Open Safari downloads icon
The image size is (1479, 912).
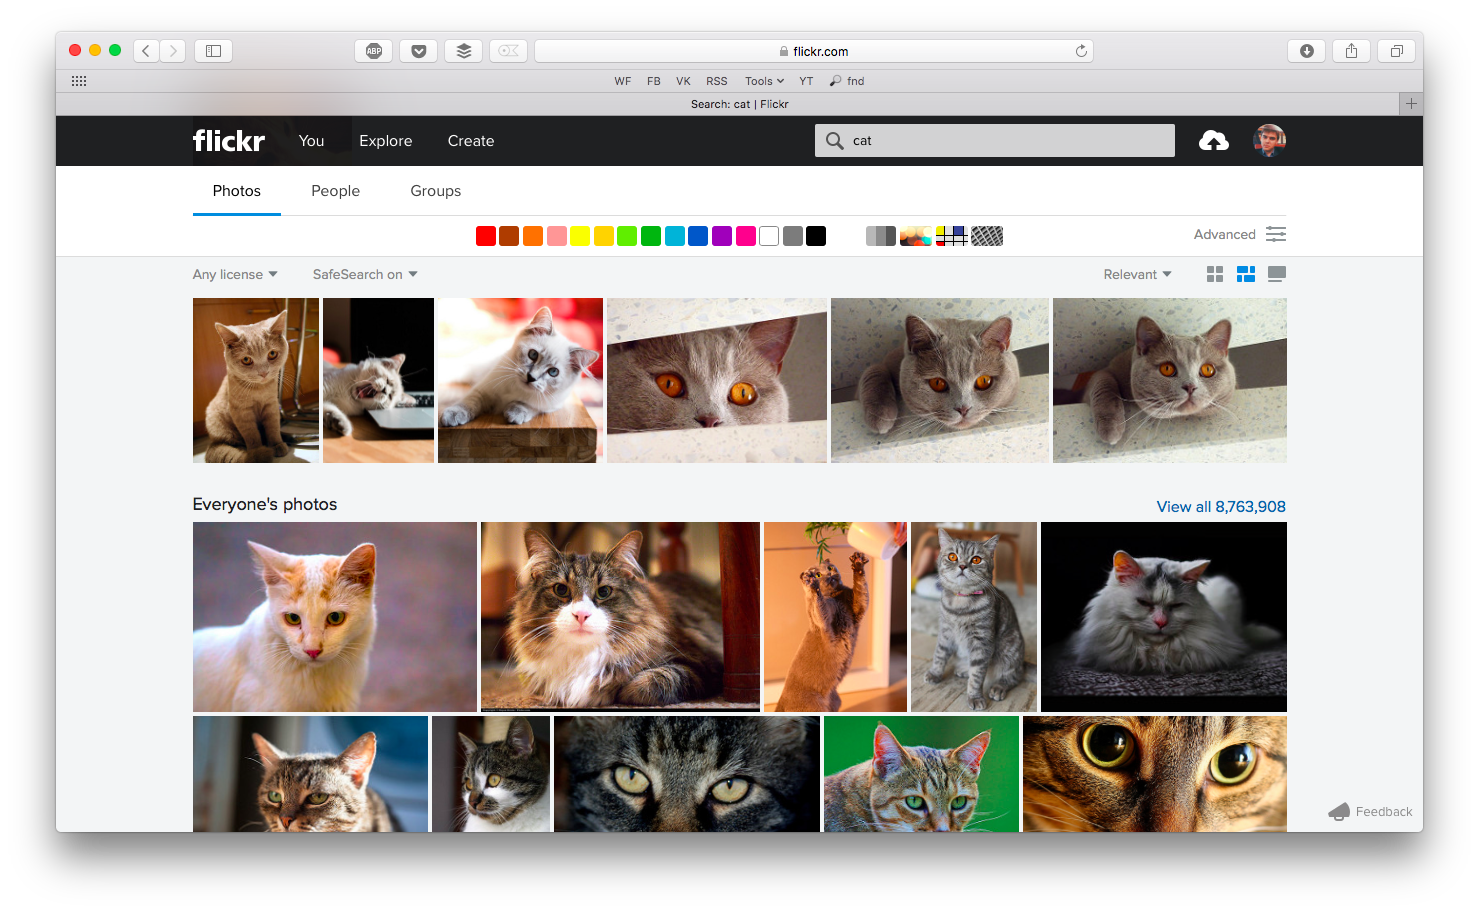[x=1306, y=51]
